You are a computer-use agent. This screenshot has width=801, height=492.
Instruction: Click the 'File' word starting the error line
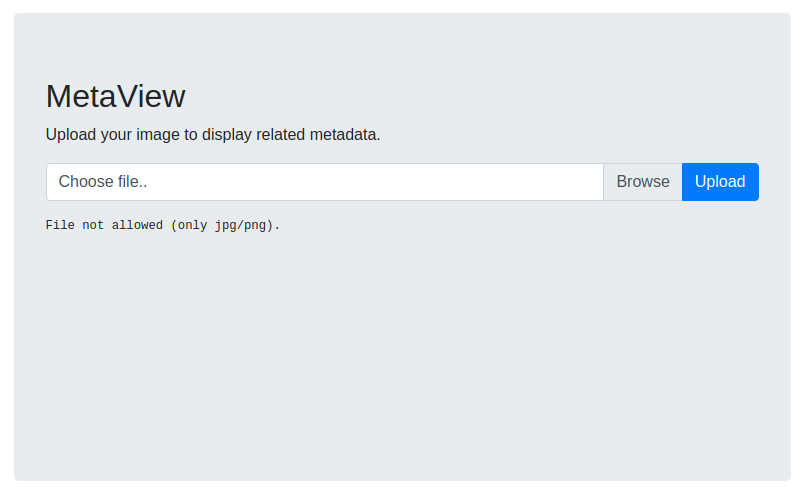(60, 225)
